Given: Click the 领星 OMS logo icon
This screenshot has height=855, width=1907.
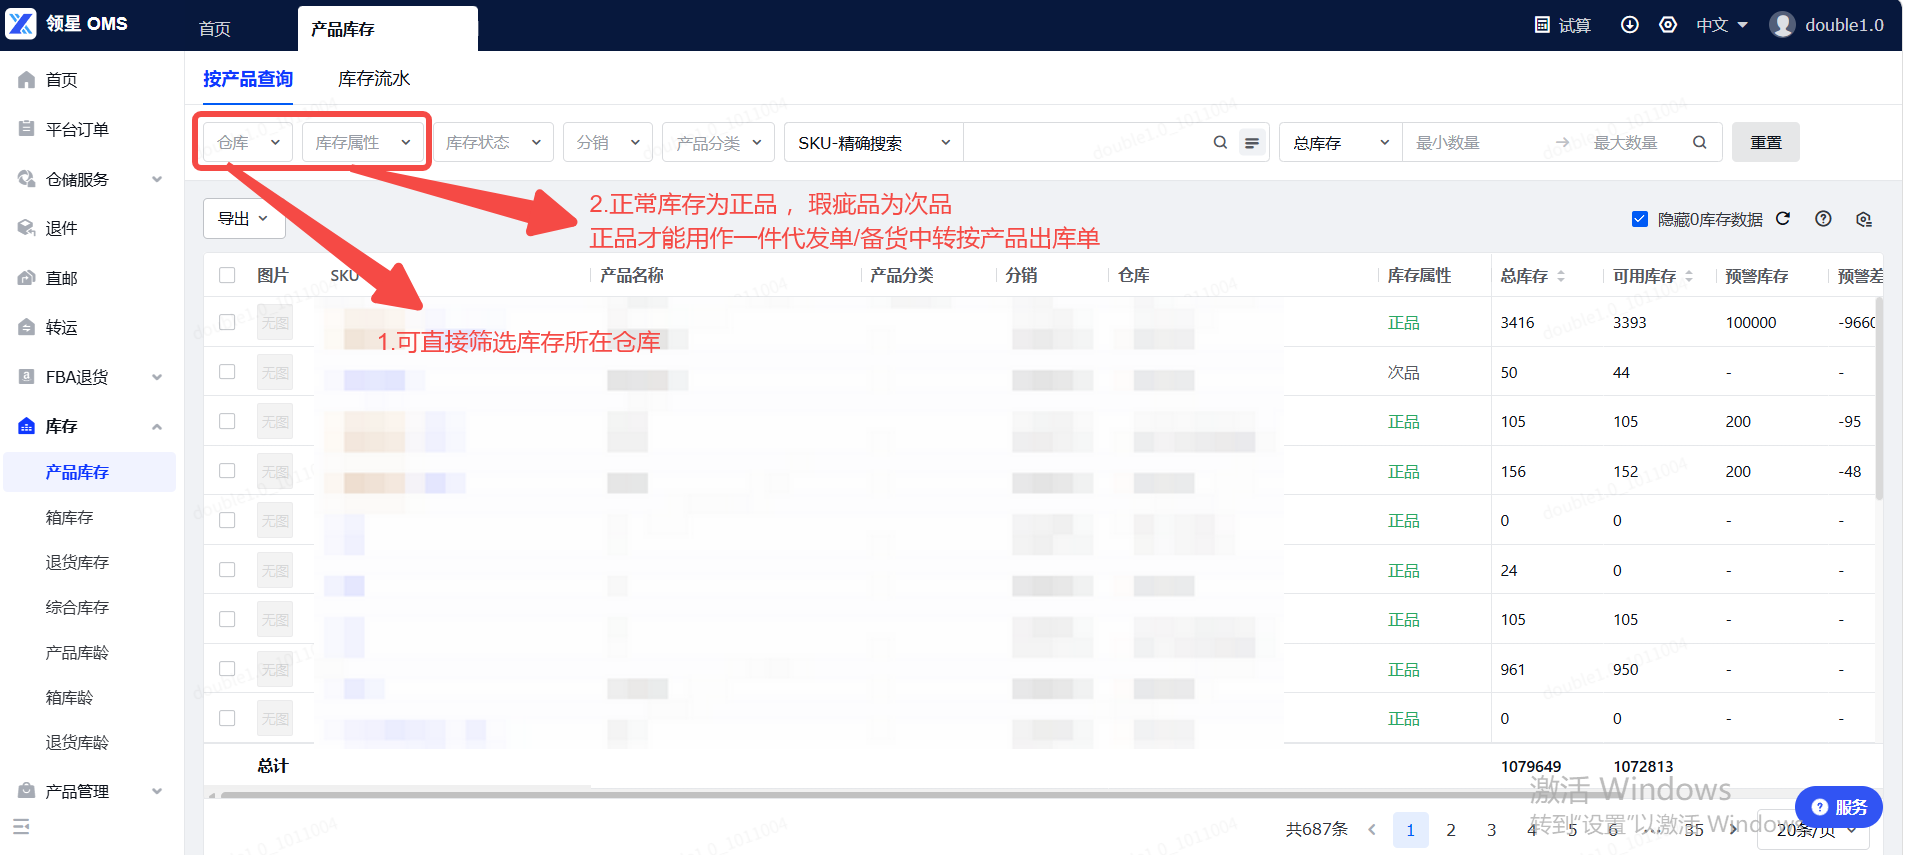Looking at the screenshot, I should click(21, 24).
